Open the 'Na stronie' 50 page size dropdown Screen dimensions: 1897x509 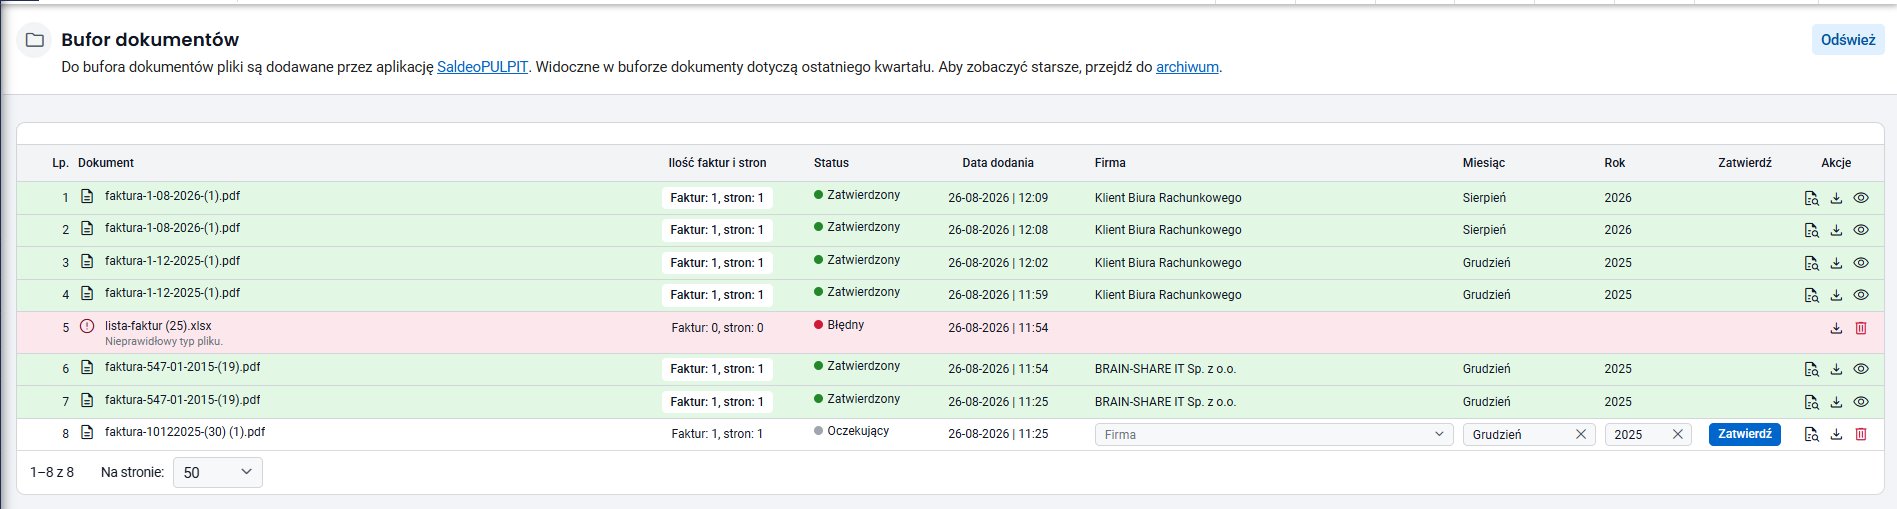[x=218, y=472]
